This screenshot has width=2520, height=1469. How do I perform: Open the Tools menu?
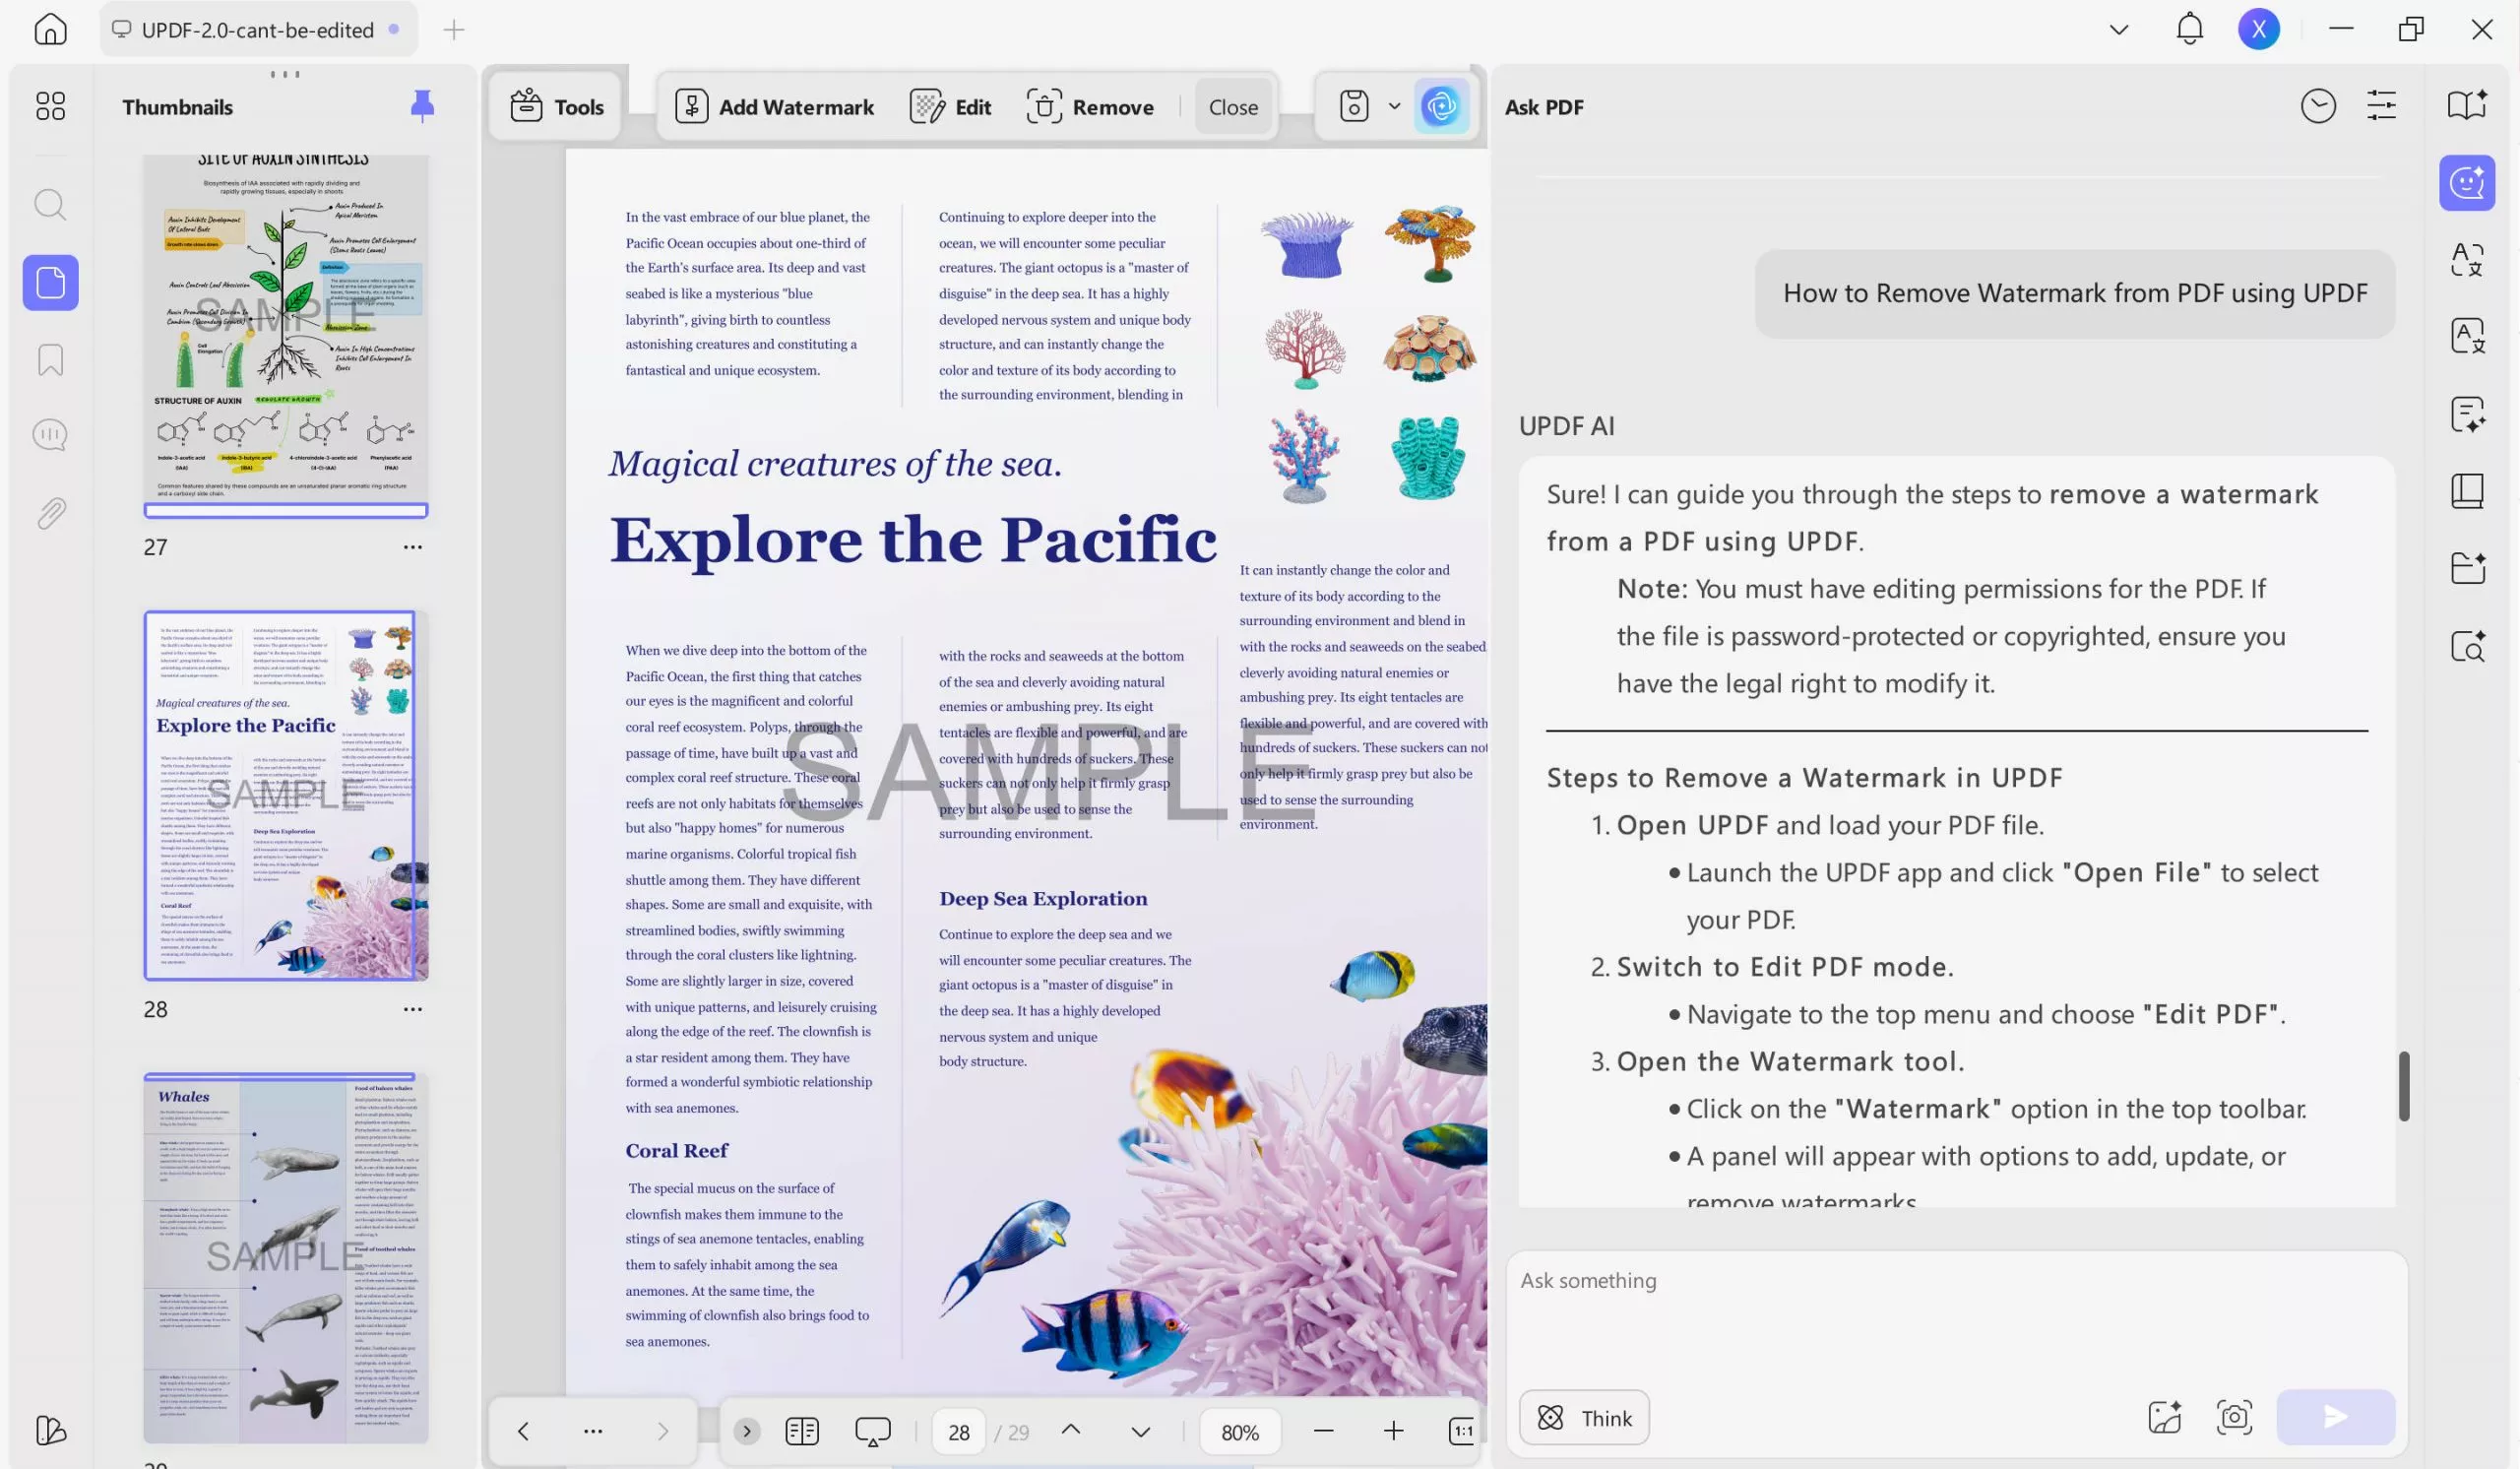click(557, 106)
